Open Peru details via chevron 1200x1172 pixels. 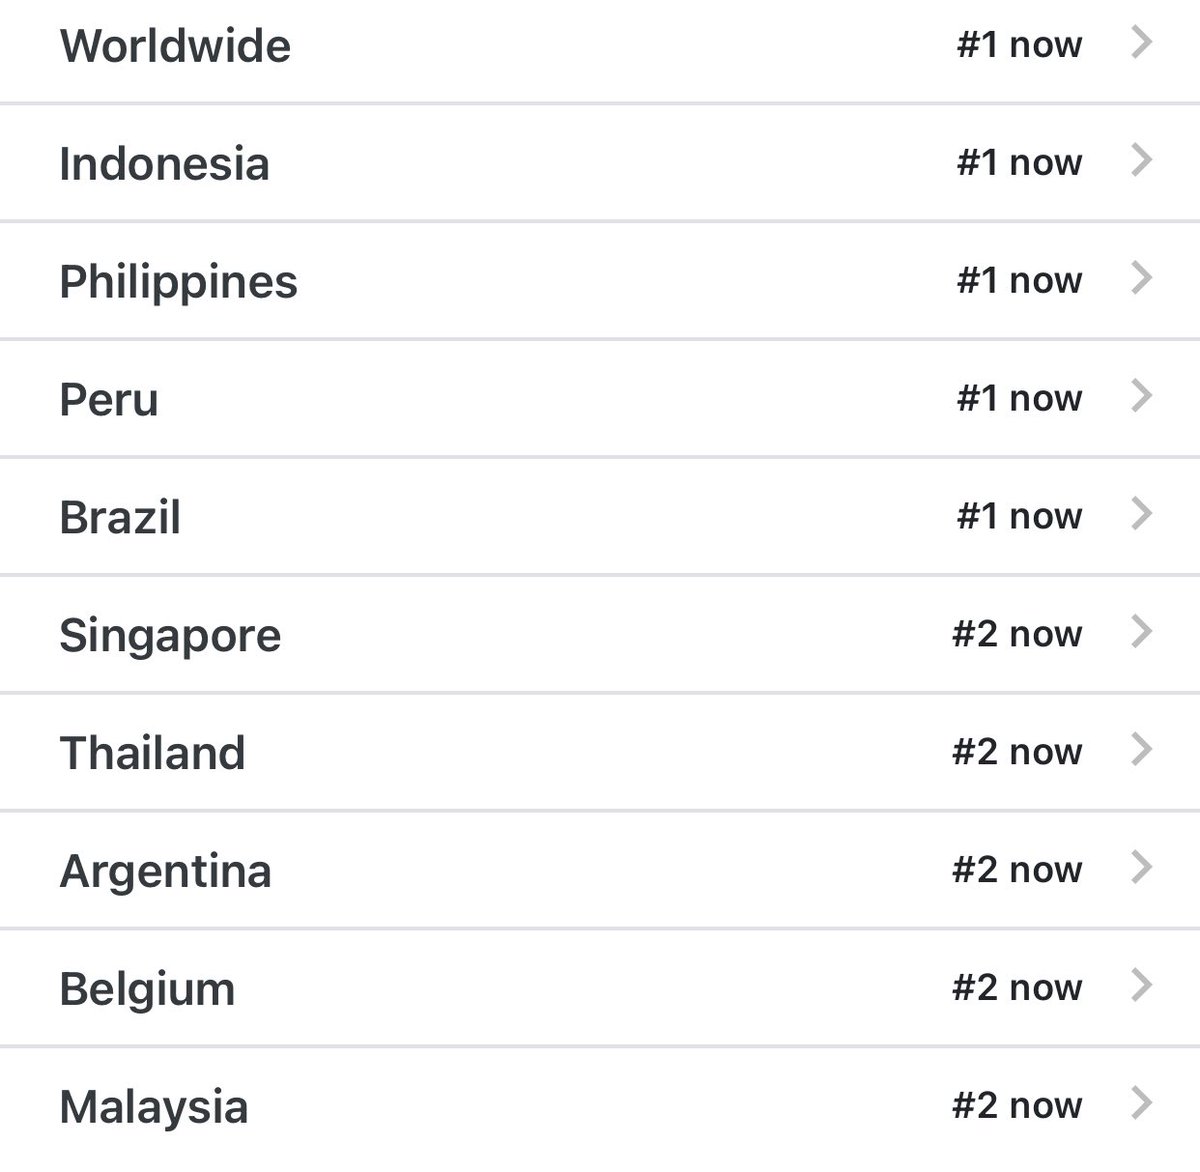1141,396
